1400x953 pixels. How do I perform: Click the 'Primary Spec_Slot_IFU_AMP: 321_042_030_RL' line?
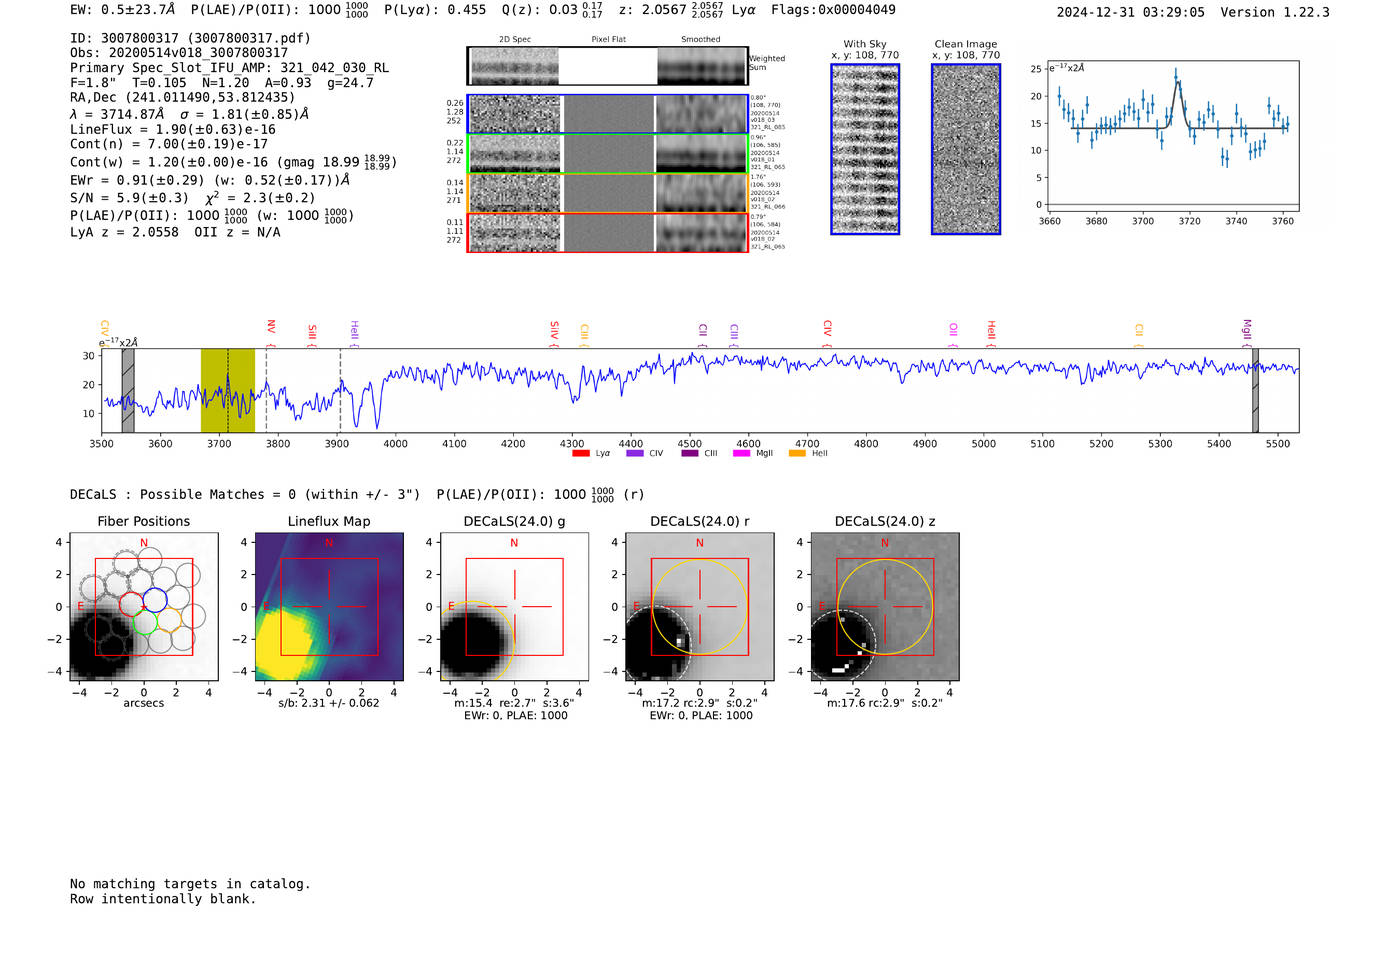[229, 68]
